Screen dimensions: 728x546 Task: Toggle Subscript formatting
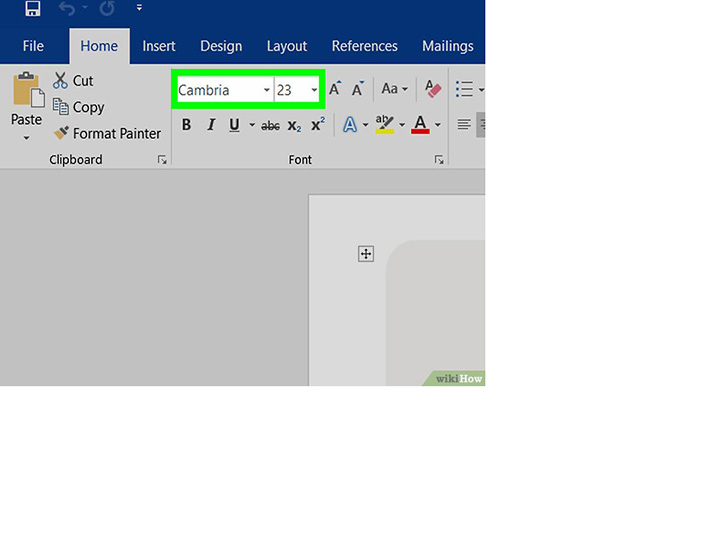pyautogui.click(x=294, y=125)
